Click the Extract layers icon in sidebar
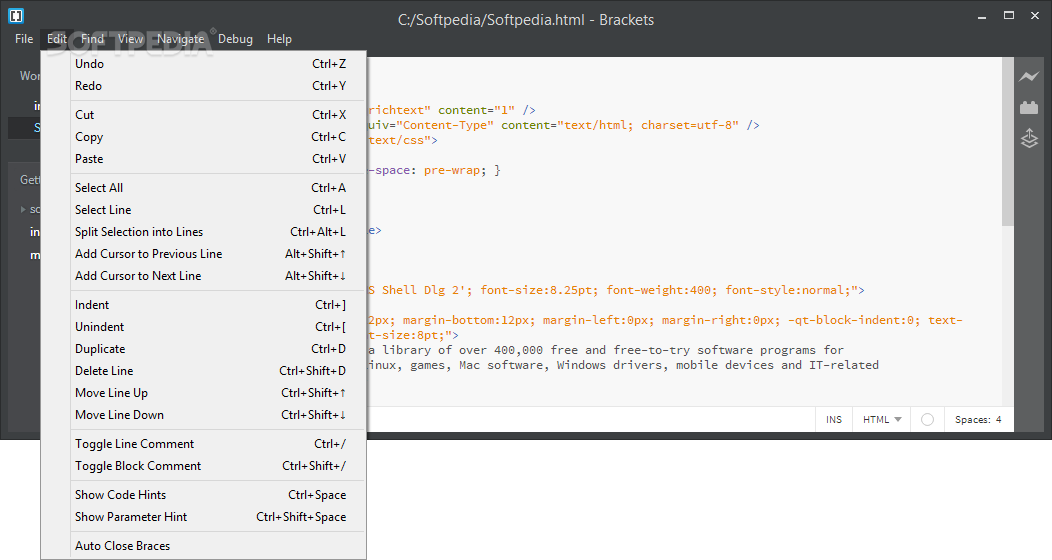This screenshot has height=560, width=1052. (1029, 138)
